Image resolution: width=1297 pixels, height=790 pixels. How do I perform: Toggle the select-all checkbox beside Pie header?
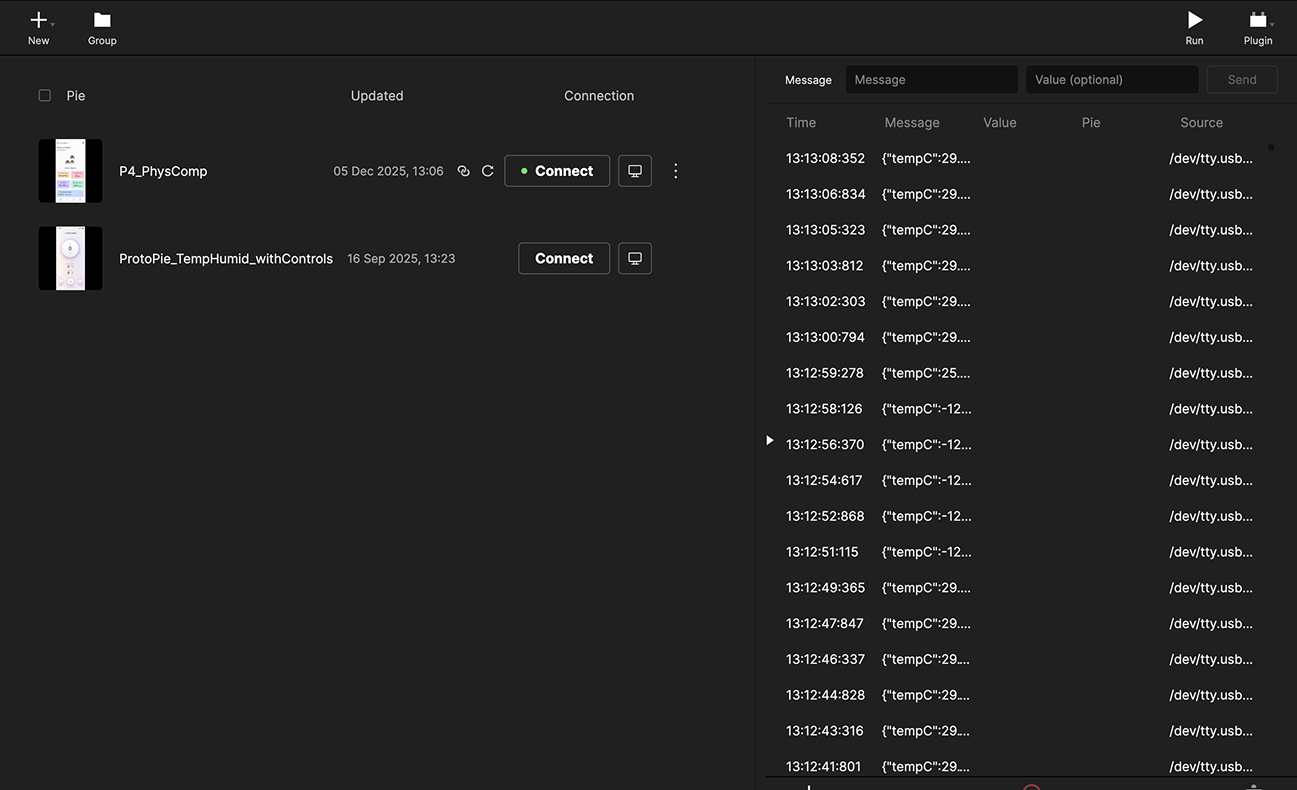pyautogui.click(x=44, y=95)
